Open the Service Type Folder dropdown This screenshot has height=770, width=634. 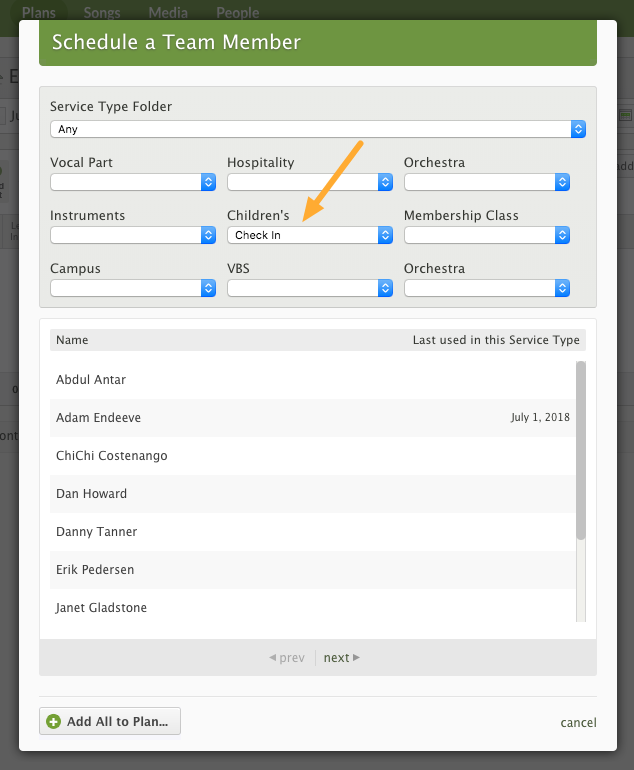pyautogui.click(x=318, y=129)
